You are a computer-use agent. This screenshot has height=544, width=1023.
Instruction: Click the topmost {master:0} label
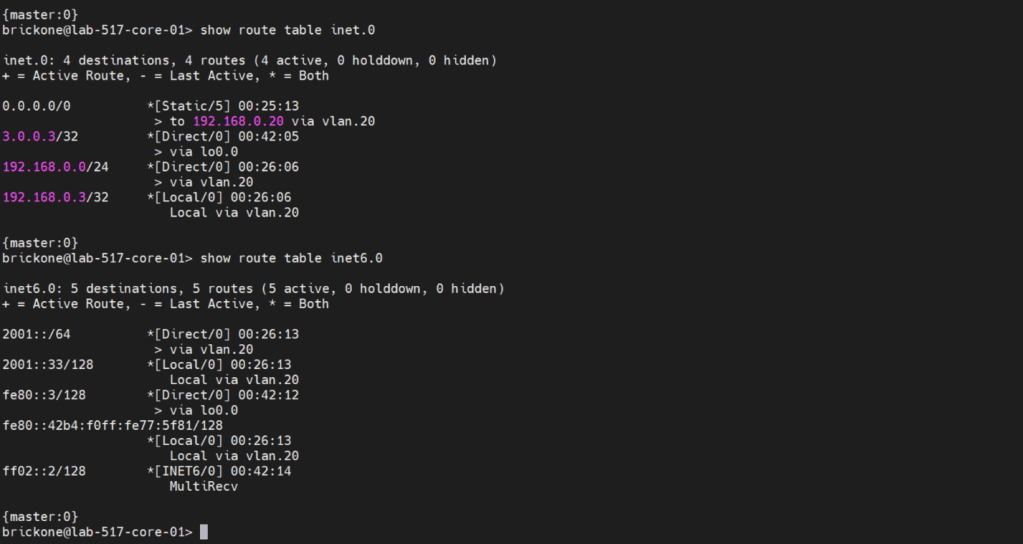tap(40, 15)
